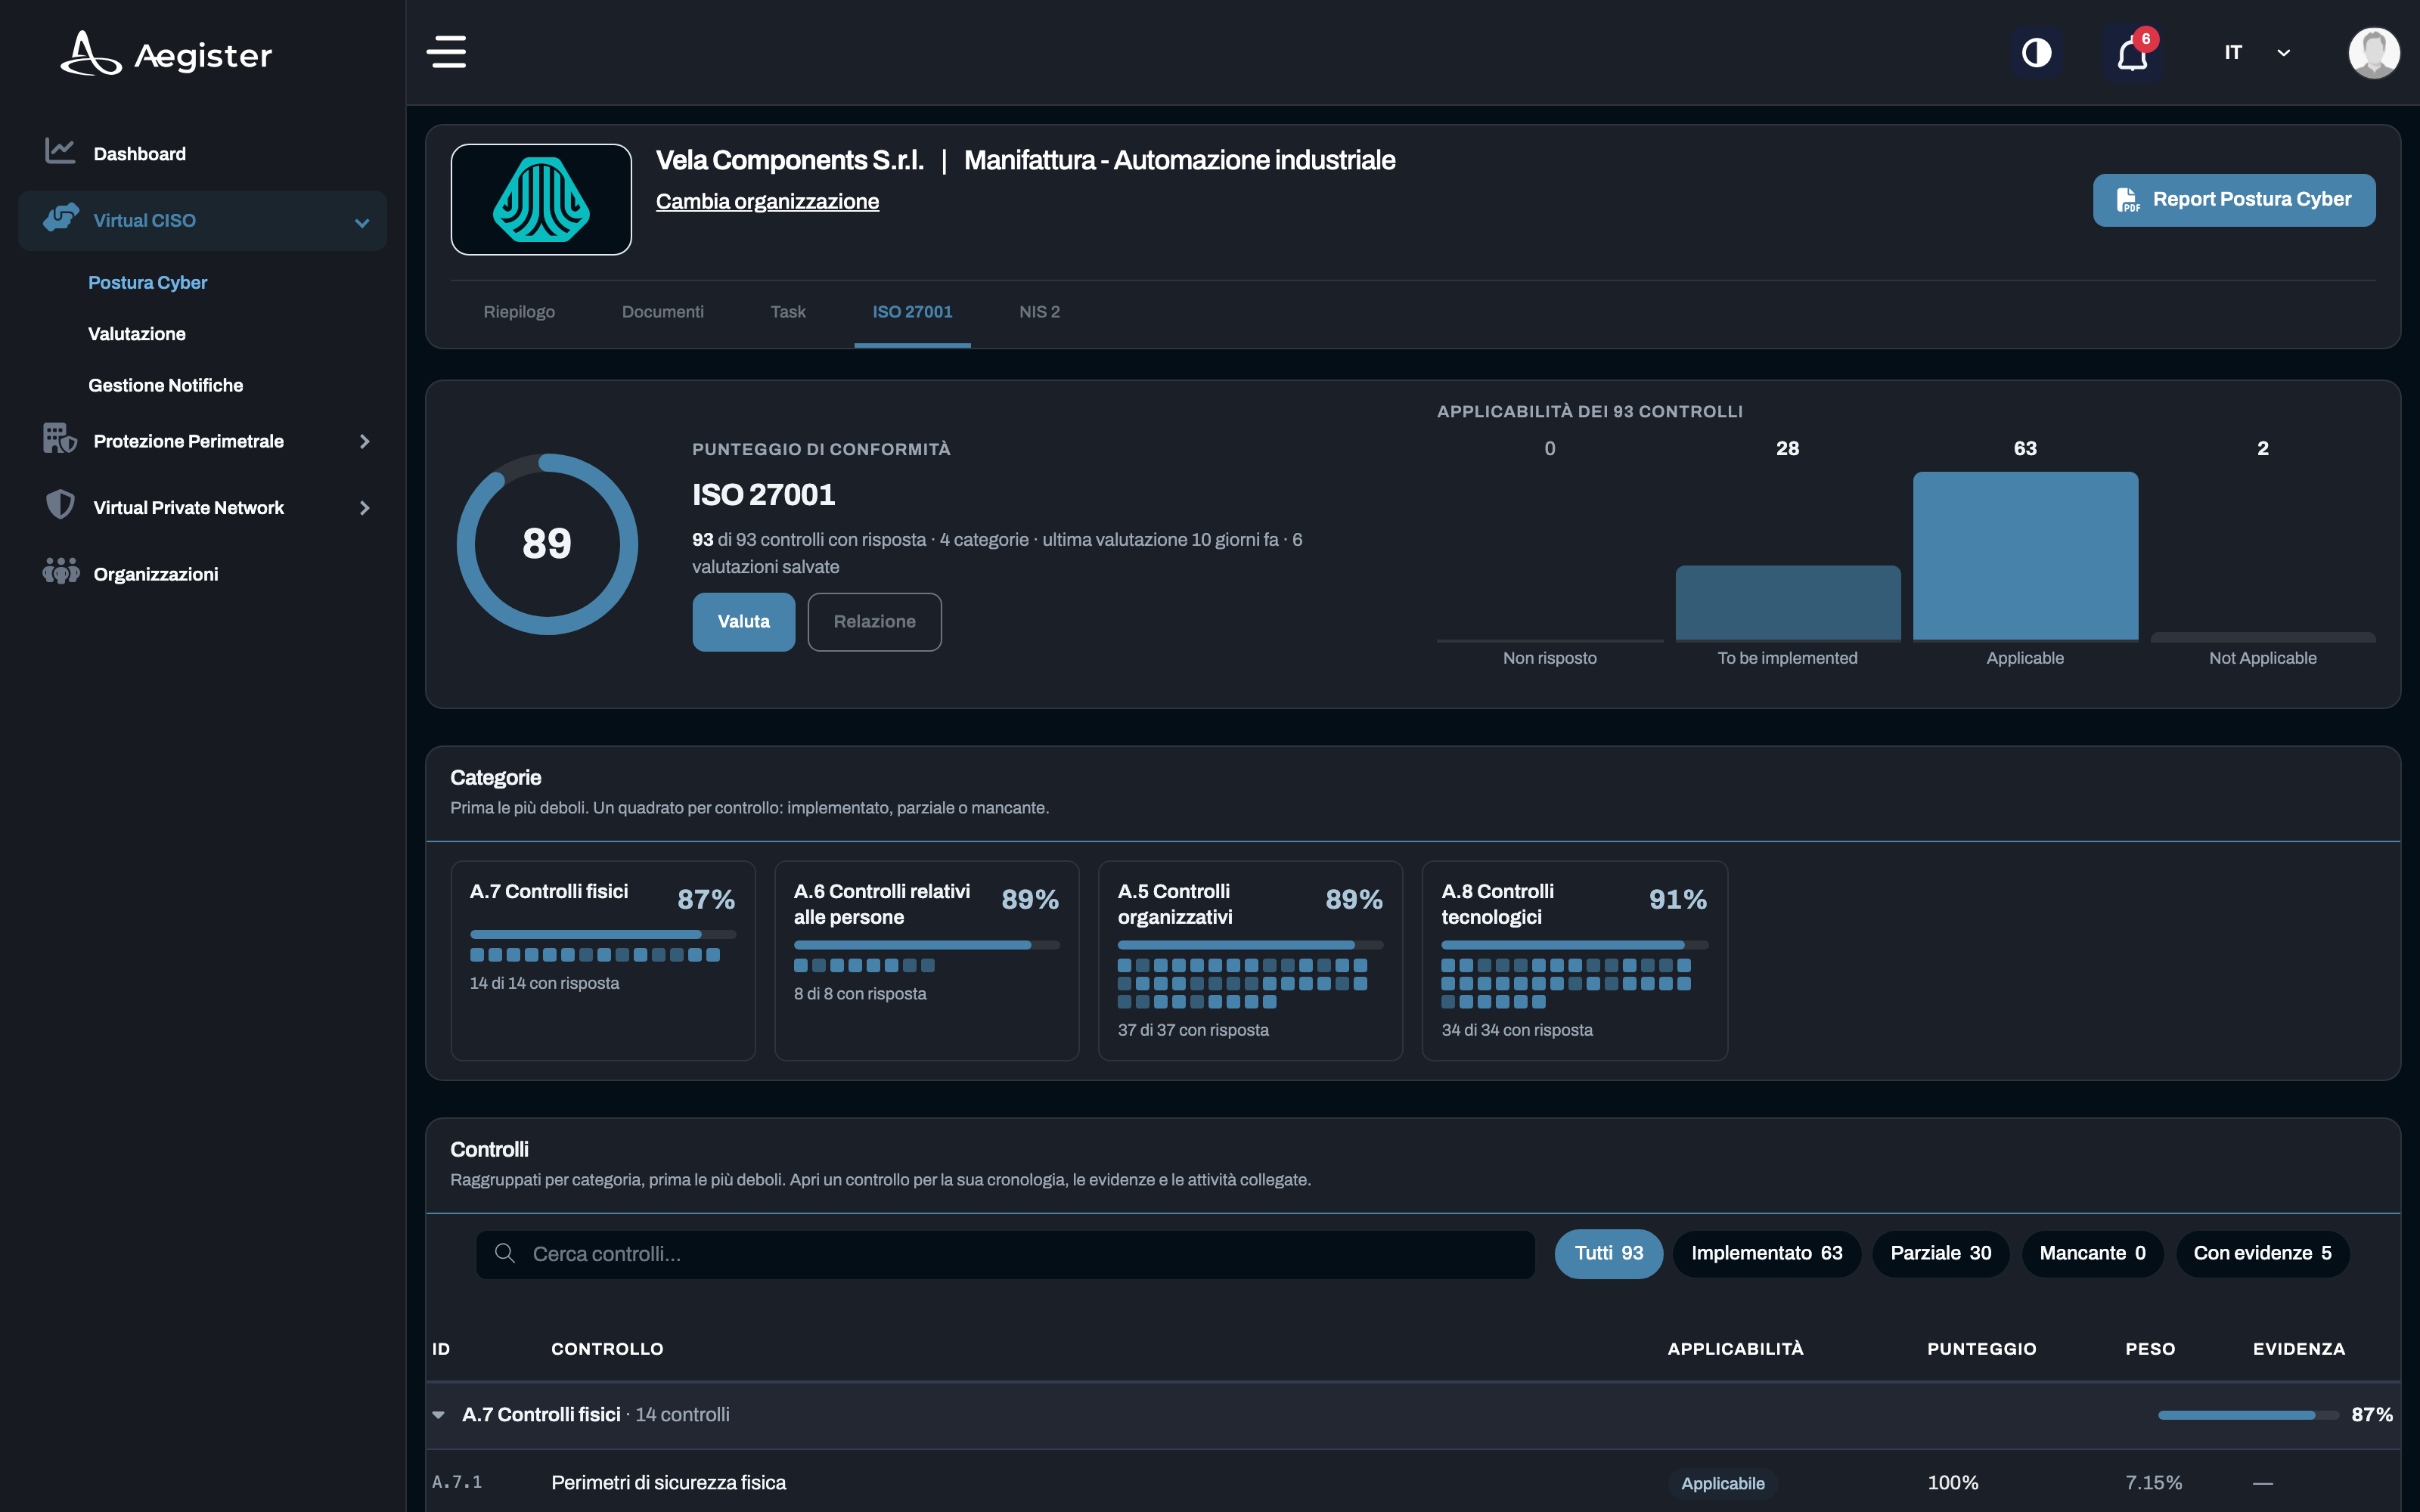Open the Perimetri di sicurezza fisica control
Image resolution: width=2420 pixels, height=1512 pixels.
[x=668, y=1482]
